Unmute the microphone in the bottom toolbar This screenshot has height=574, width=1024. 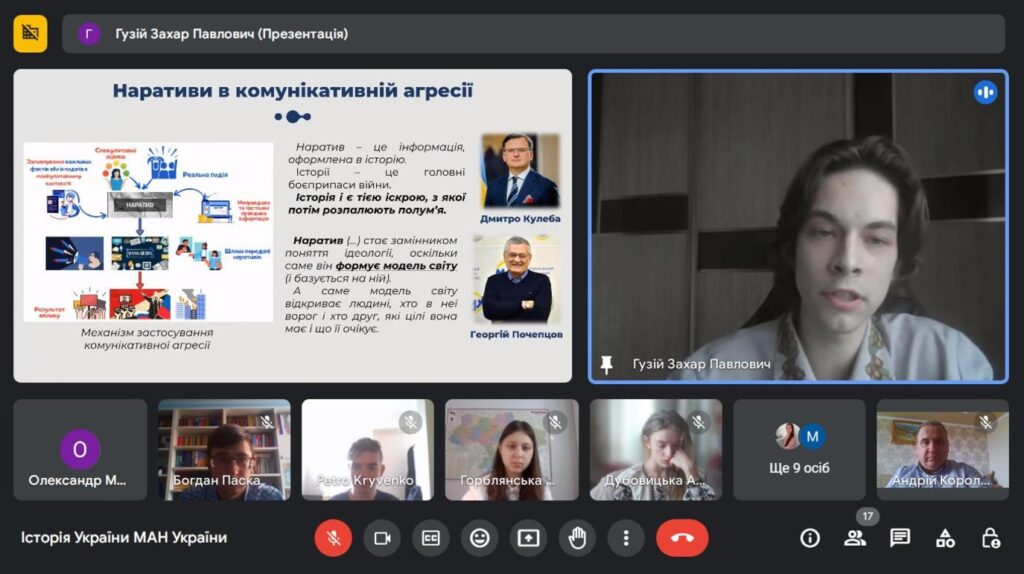click(333, 538)
